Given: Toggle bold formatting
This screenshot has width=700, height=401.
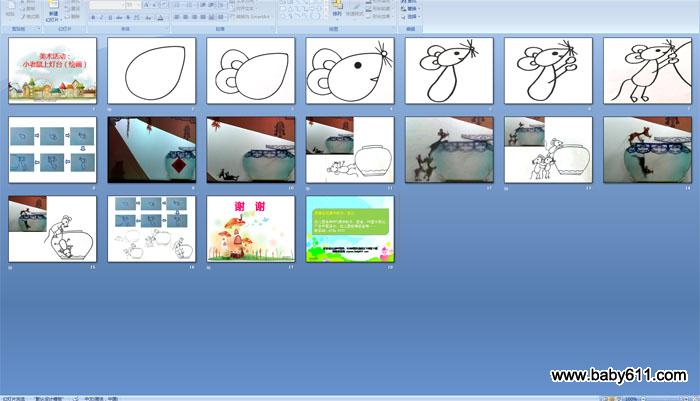Looking at the screenshot, I should point(92,17).
